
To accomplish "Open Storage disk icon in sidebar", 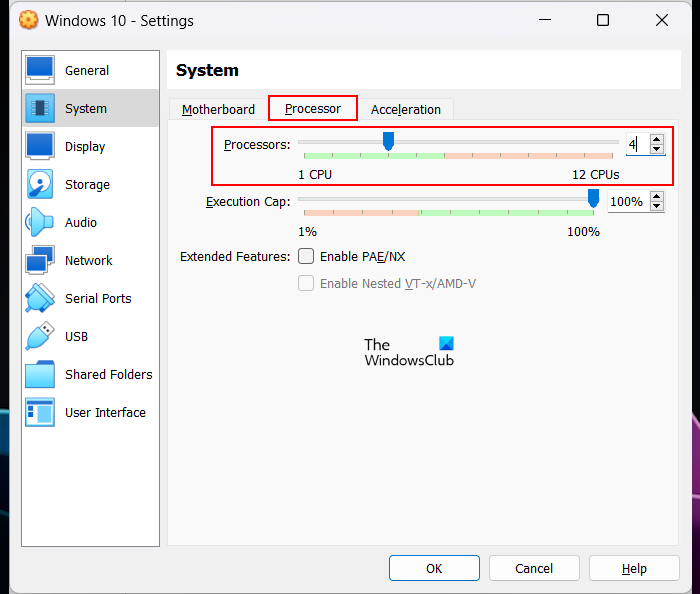I will pyautogui.click(x=40, y=184).
